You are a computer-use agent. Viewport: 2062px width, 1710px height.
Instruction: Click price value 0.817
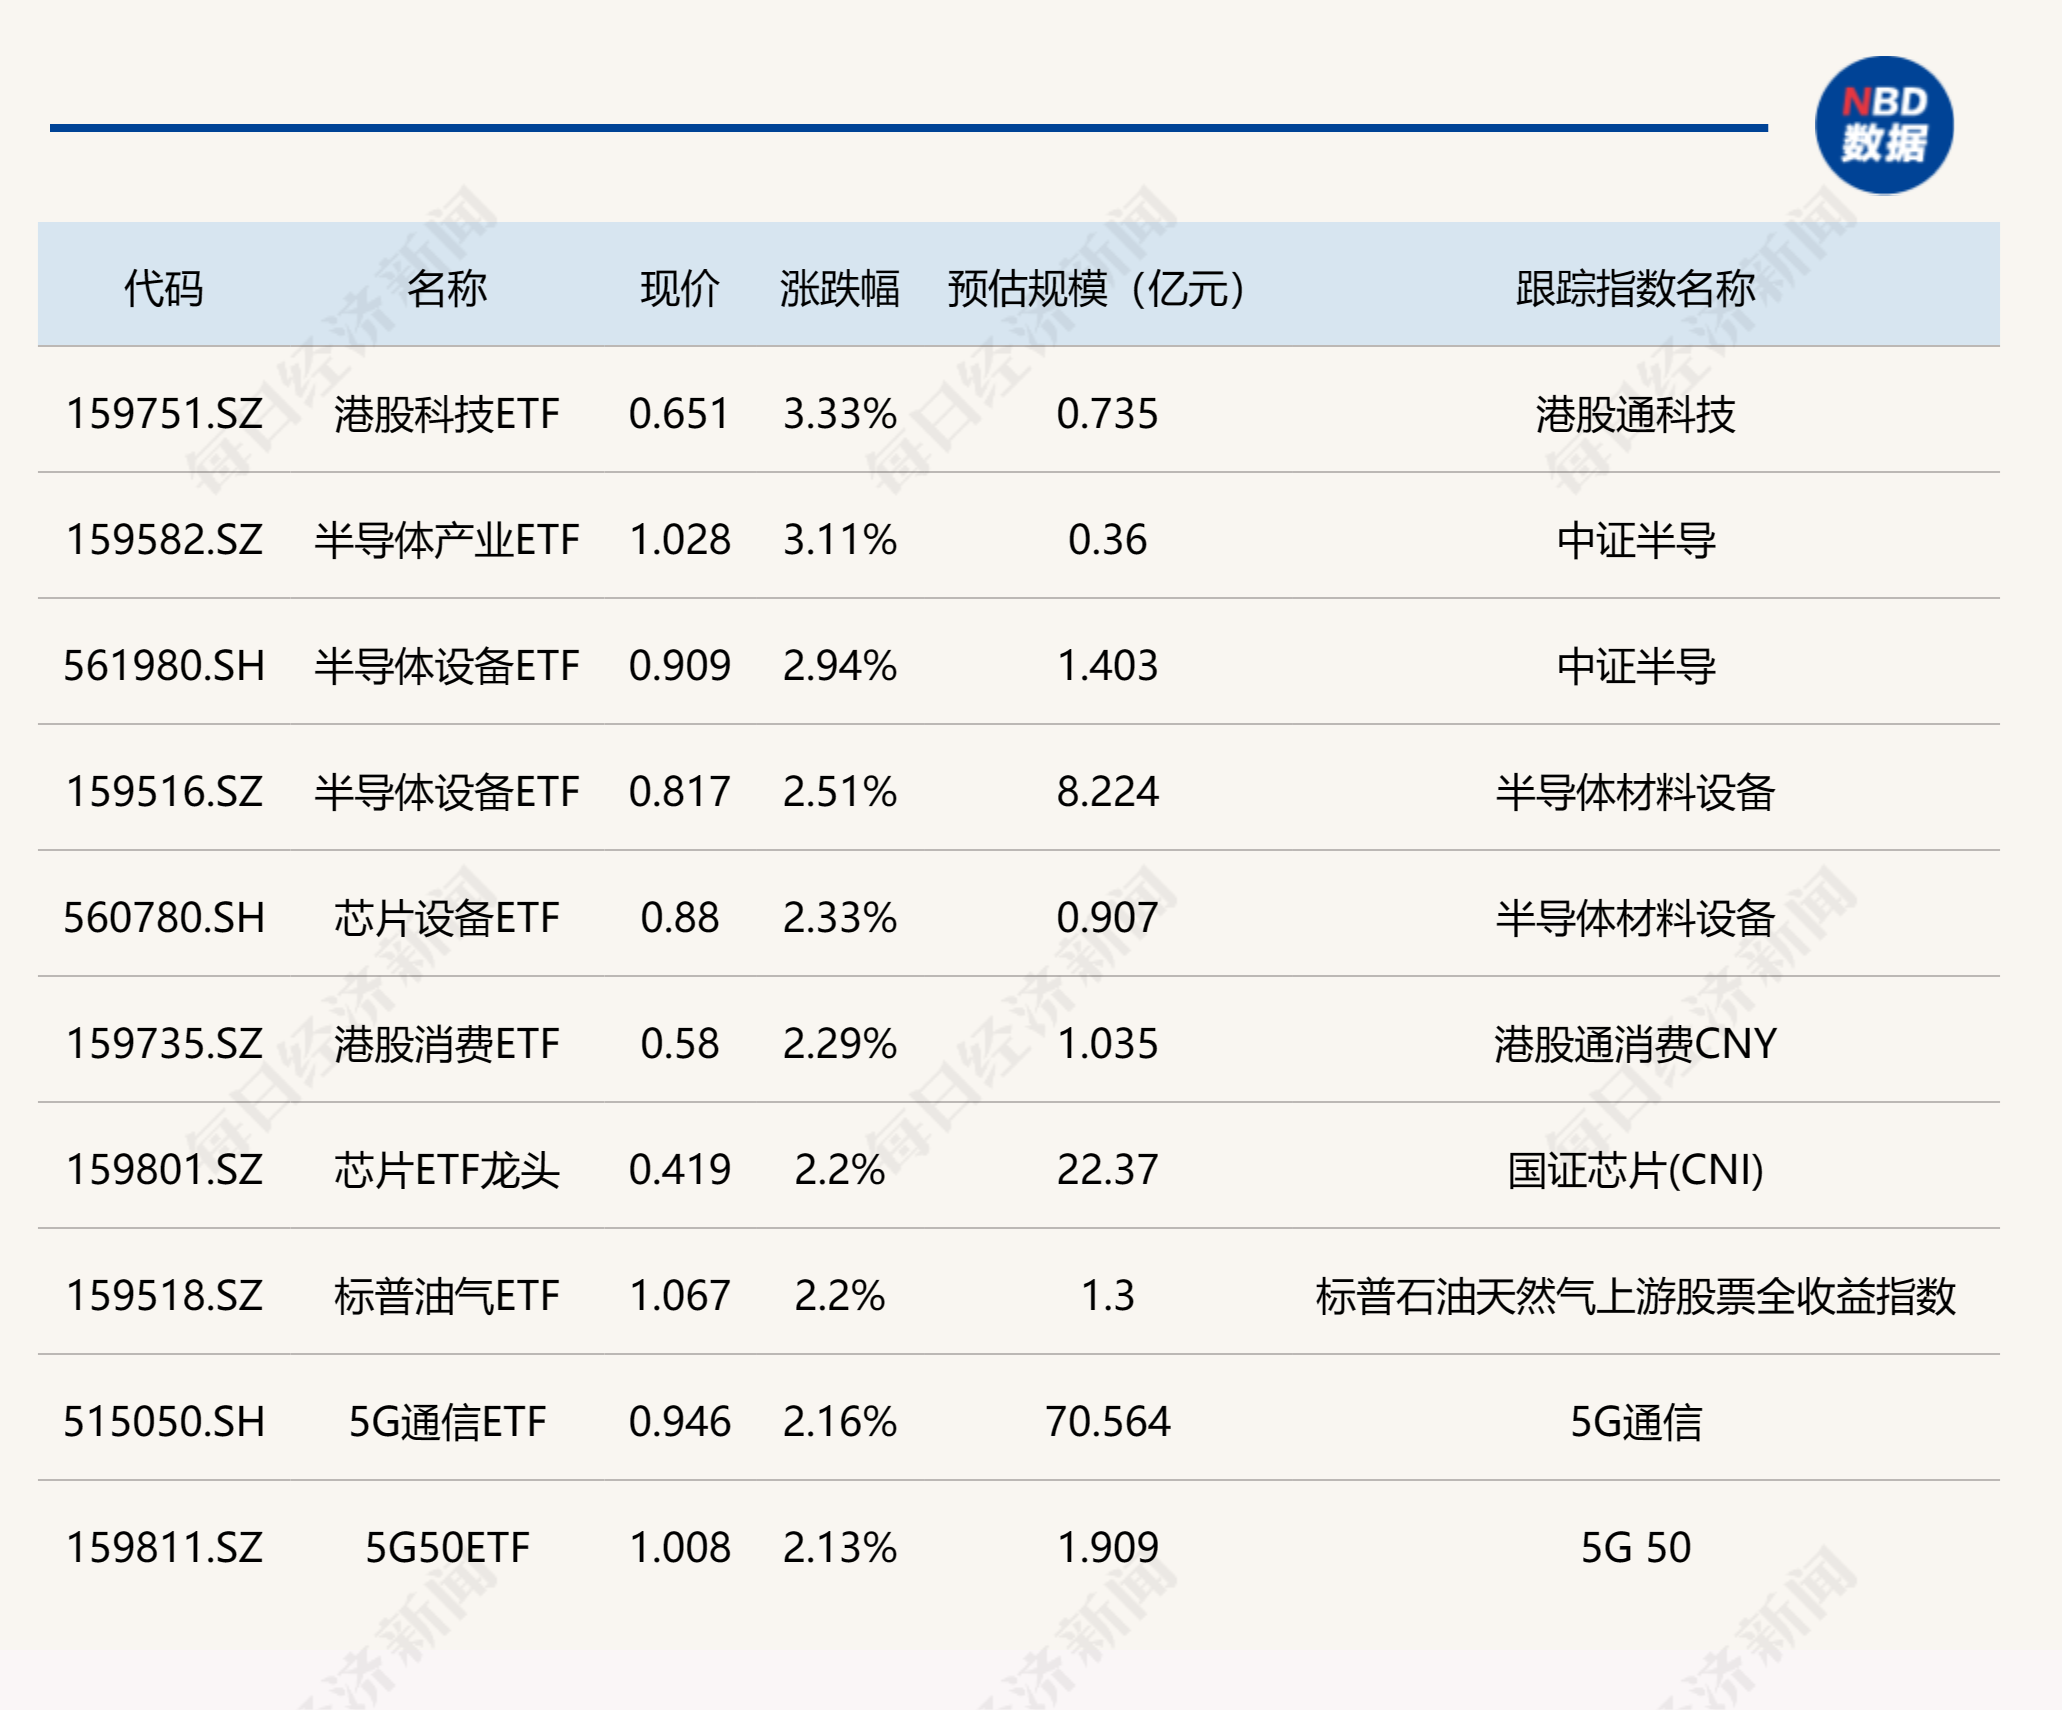(x=680, y=792)
